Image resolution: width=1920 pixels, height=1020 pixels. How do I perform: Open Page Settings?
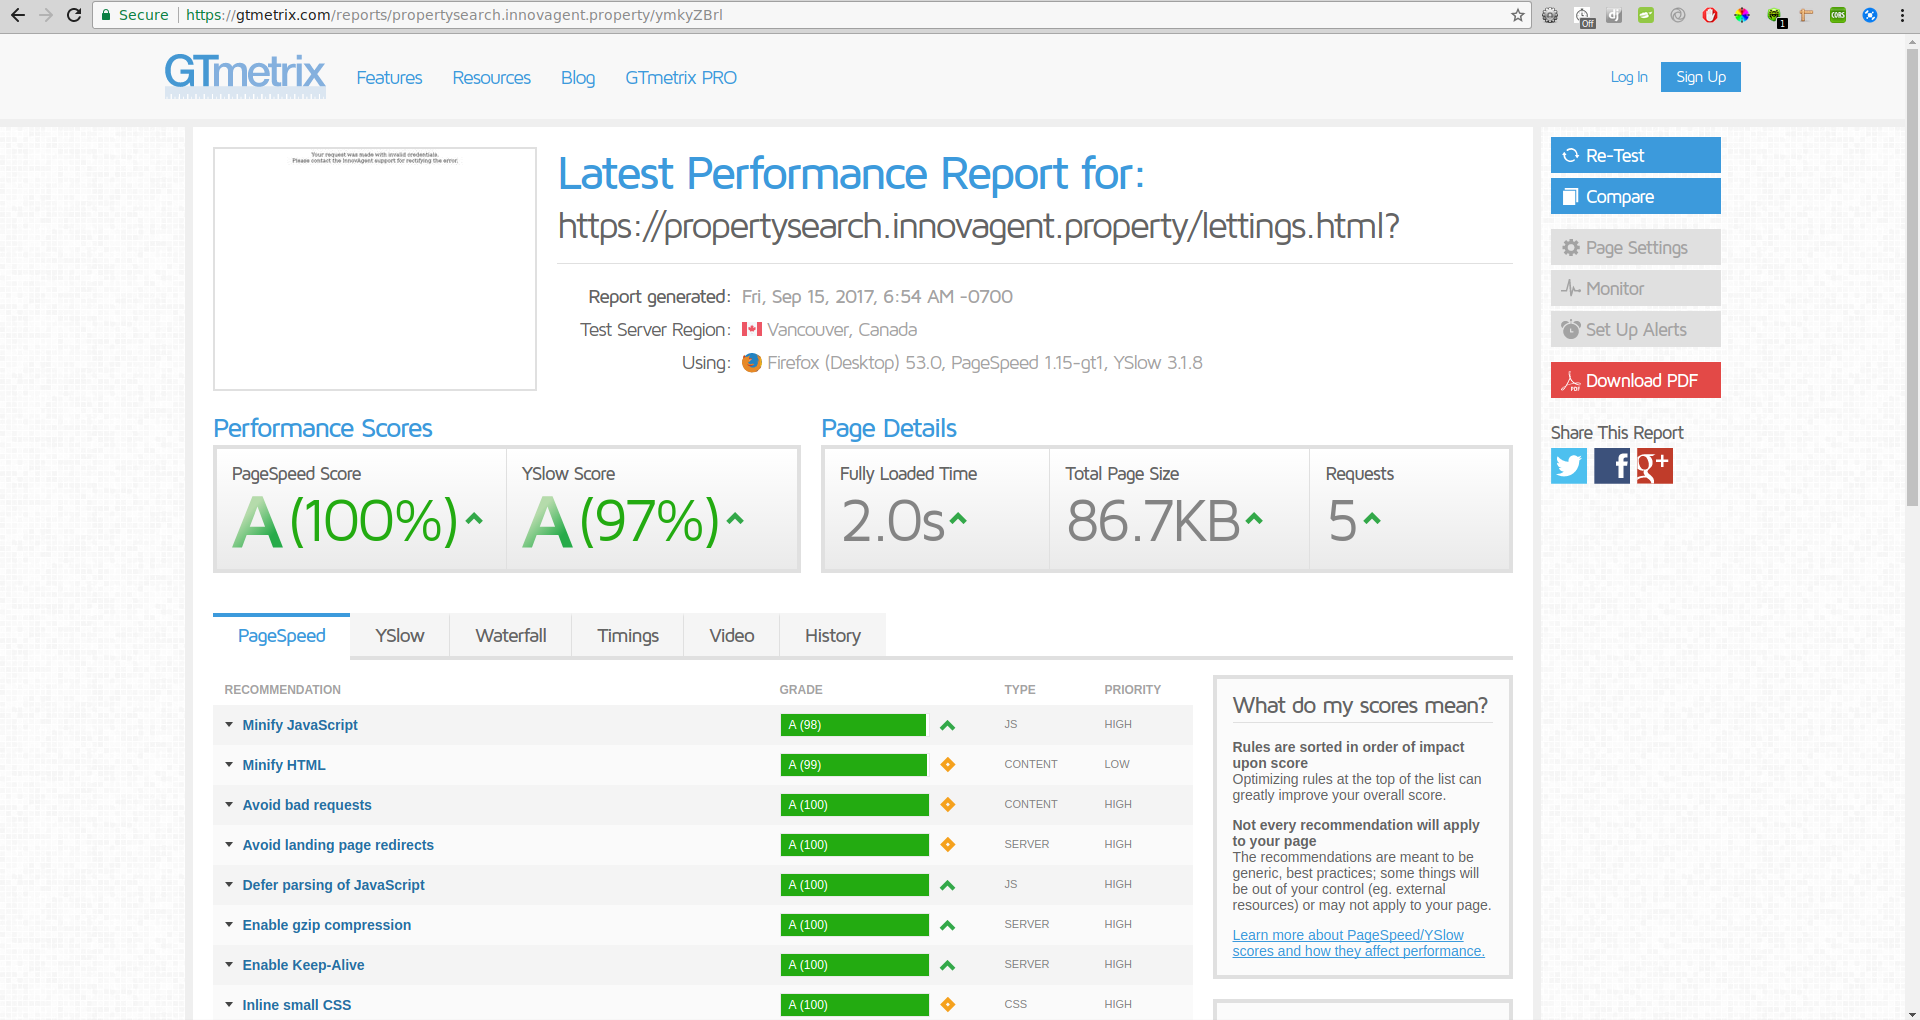pos(1636,247)
